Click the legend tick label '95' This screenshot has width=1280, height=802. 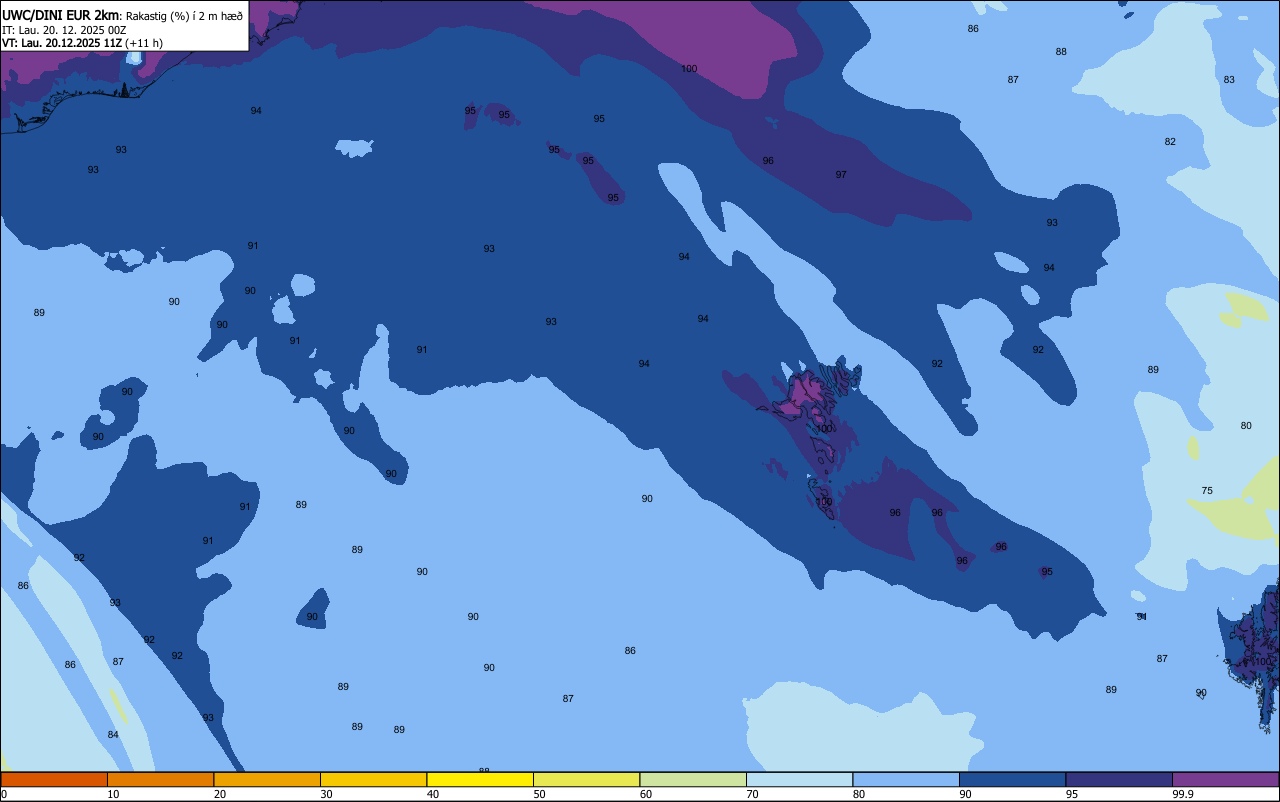pos(1072,794)
